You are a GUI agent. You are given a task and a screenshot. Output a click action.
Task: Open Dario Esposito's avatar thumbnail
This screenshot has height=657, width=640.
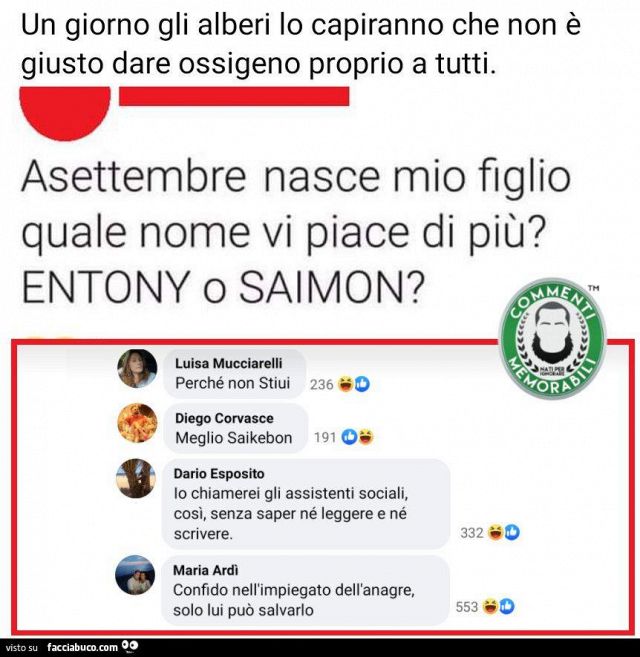click(136, 478)
